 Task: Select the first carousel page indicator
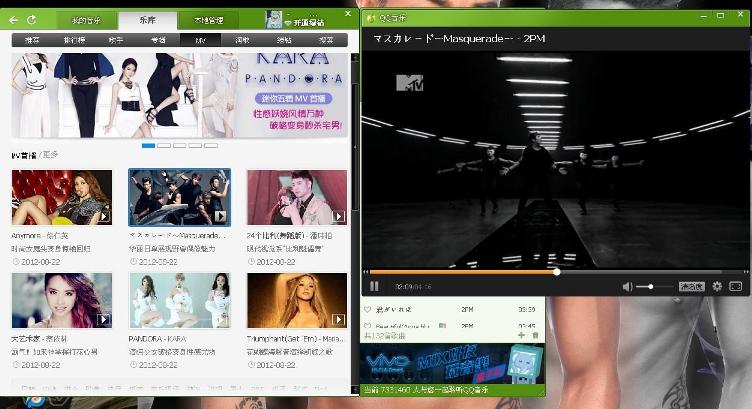pos(148,145)
